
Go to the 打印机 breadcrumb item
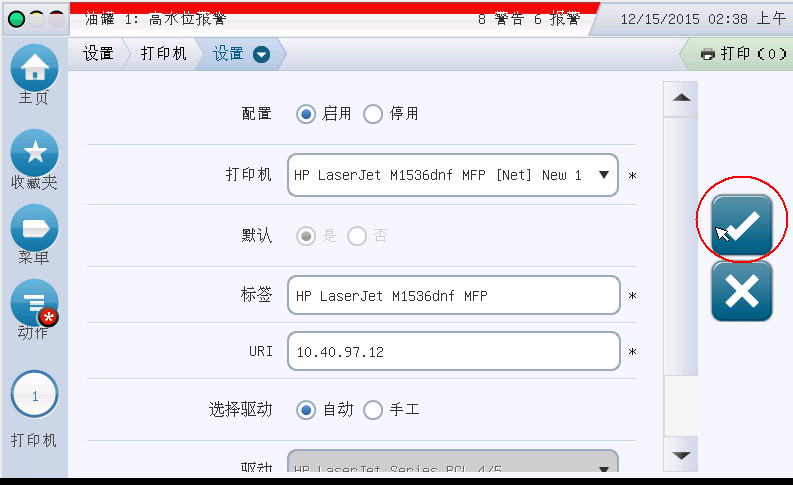point(163,54)
